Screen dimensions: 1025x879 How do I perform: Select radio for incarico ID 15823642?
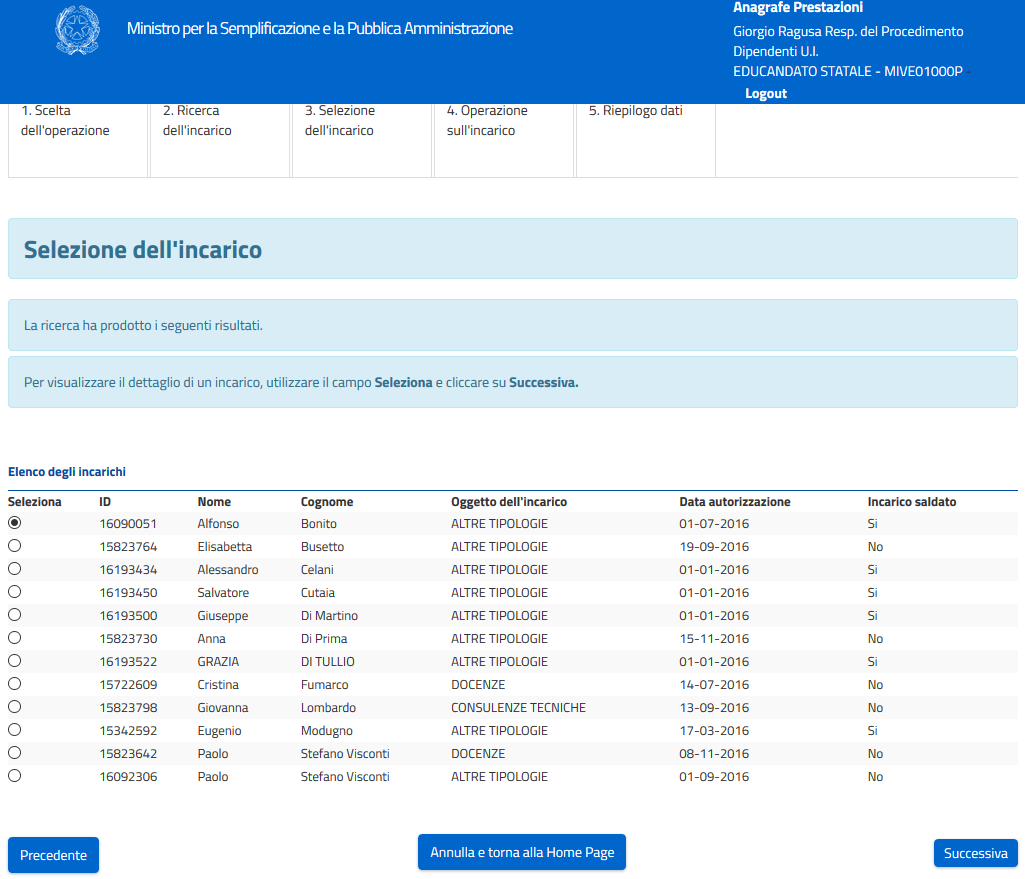coord(15,753)
